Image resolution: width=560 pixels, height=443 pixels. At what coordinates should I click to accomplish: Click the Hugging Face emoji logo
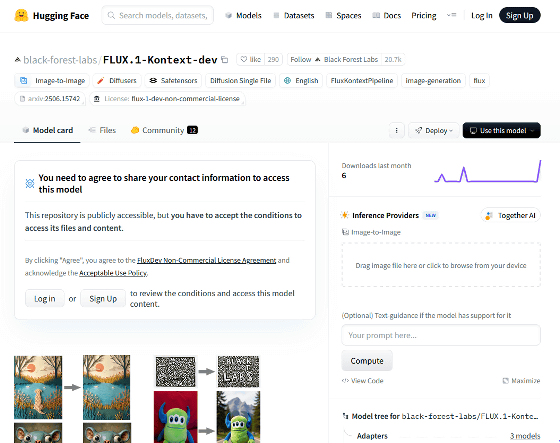[x=21, y=15]
